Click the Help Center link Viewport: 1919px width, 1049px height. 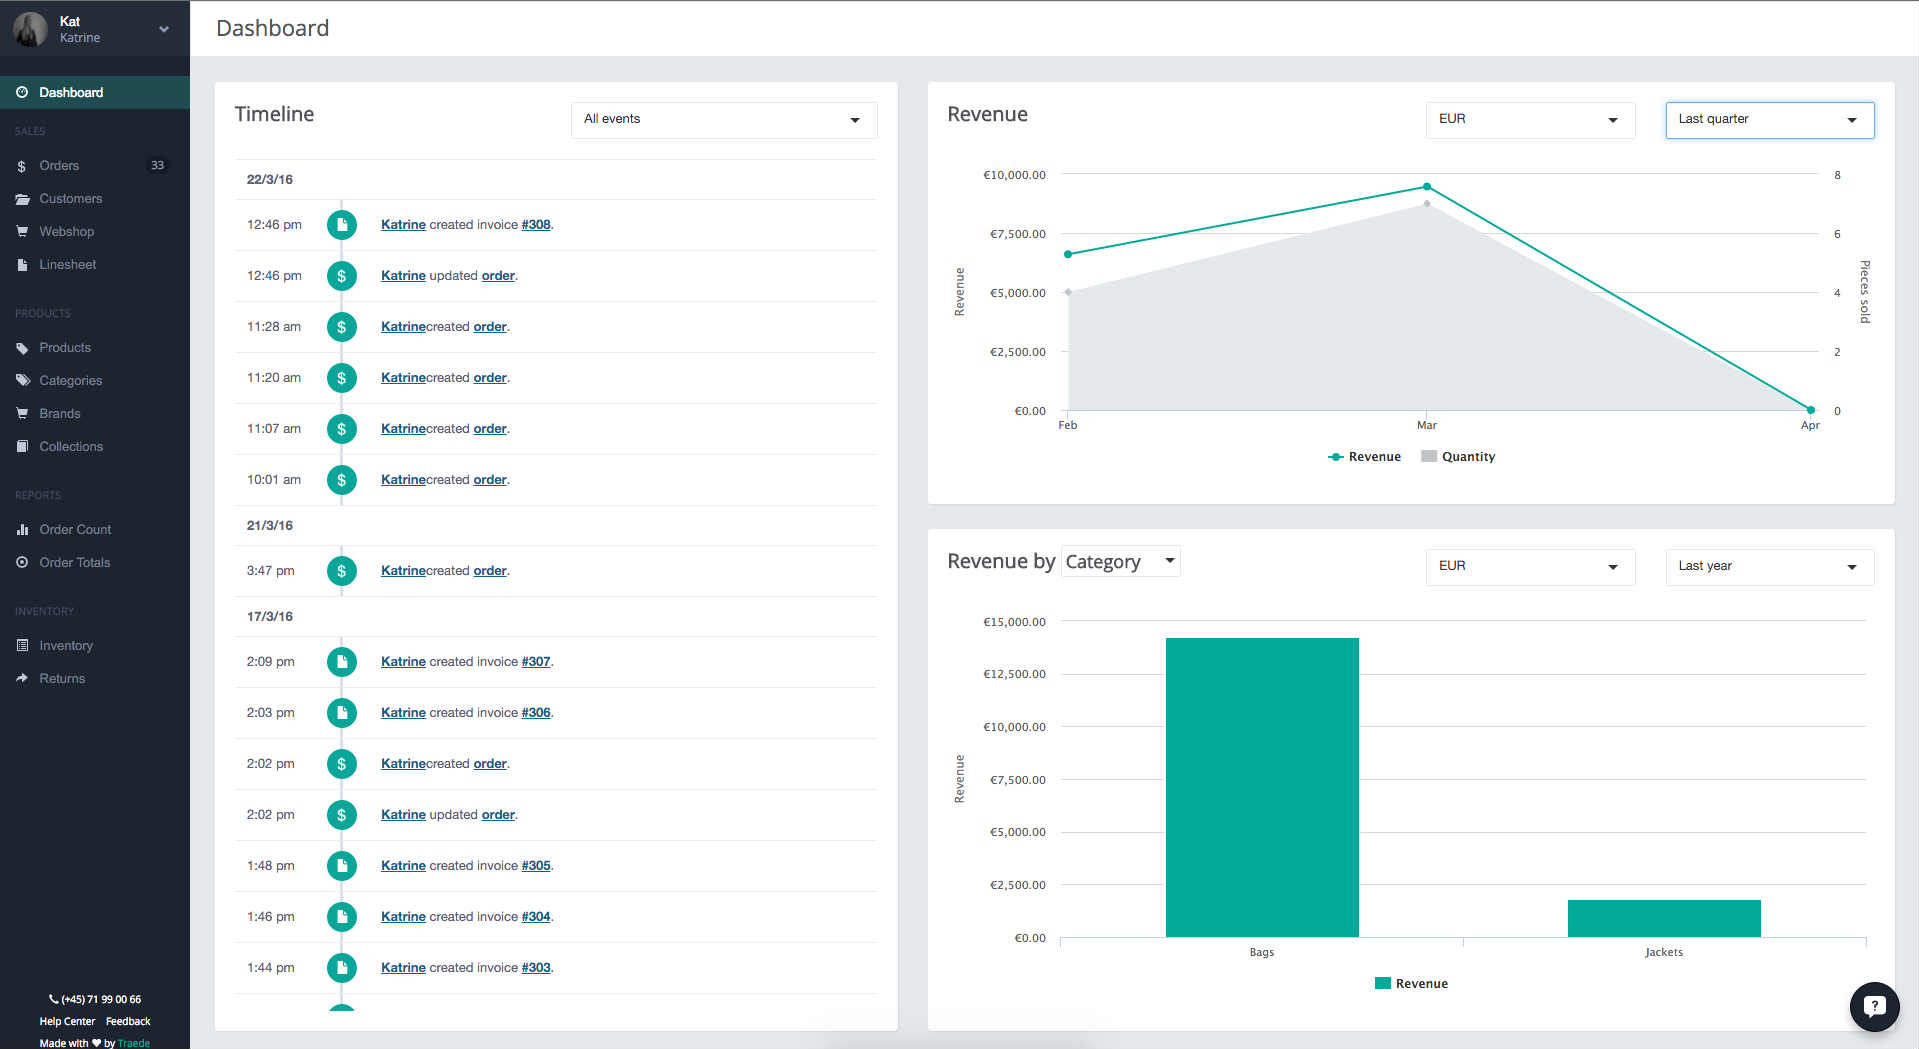[67, 1022]
